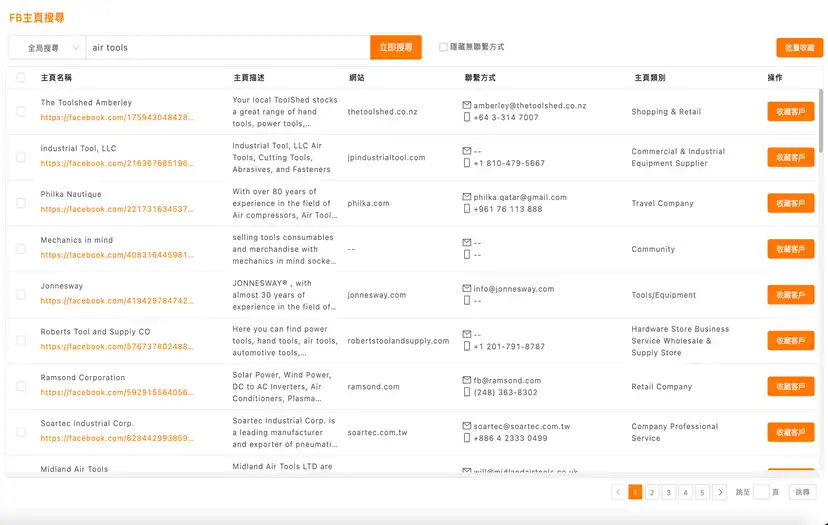This screenshot has width=828, height=525.
Task: Check the row for Ramsond Corporation
Action: (21, 386)
